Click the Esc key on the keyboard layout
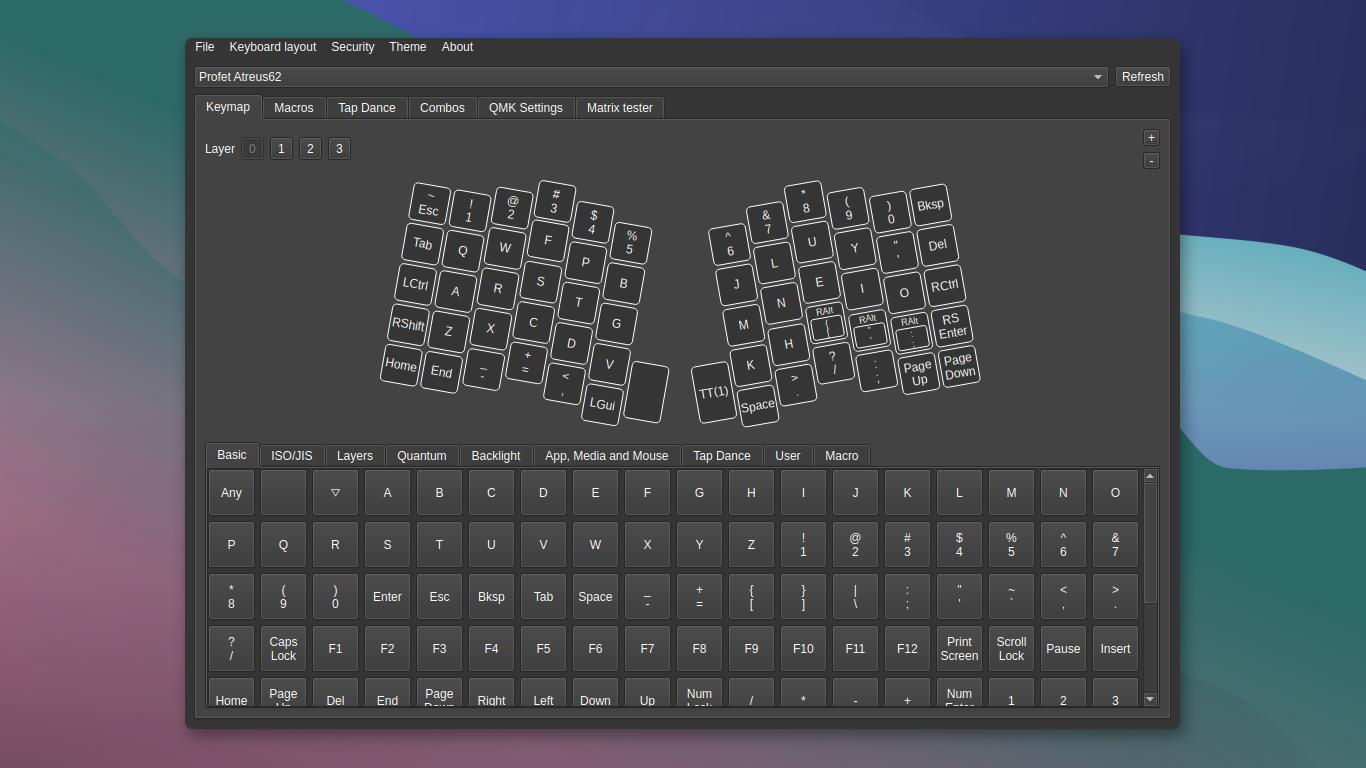The width and height of the screenshot is (1366, 768). tap(429, 203)
